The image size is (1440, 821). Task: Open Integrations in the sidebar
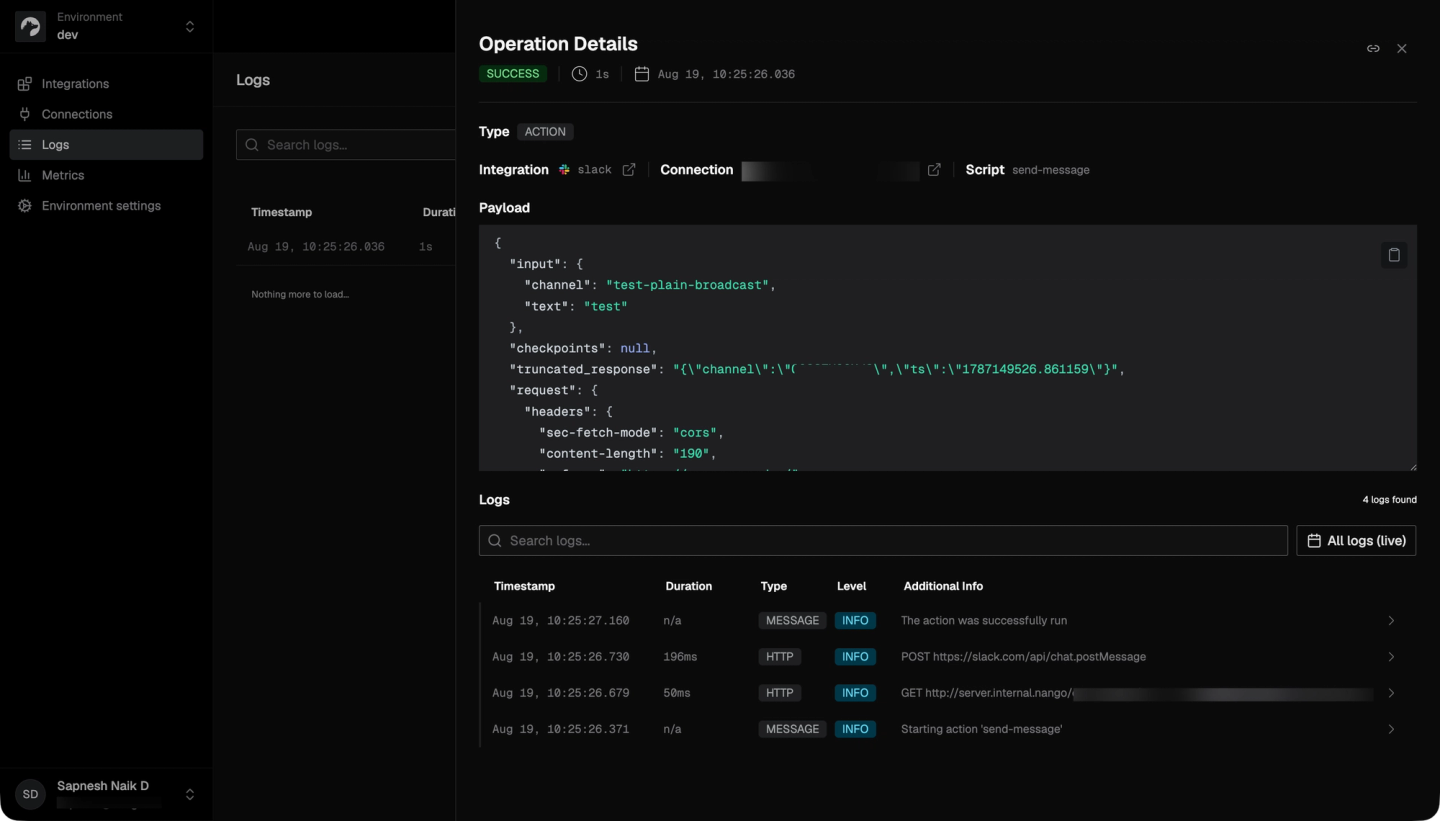106,84
